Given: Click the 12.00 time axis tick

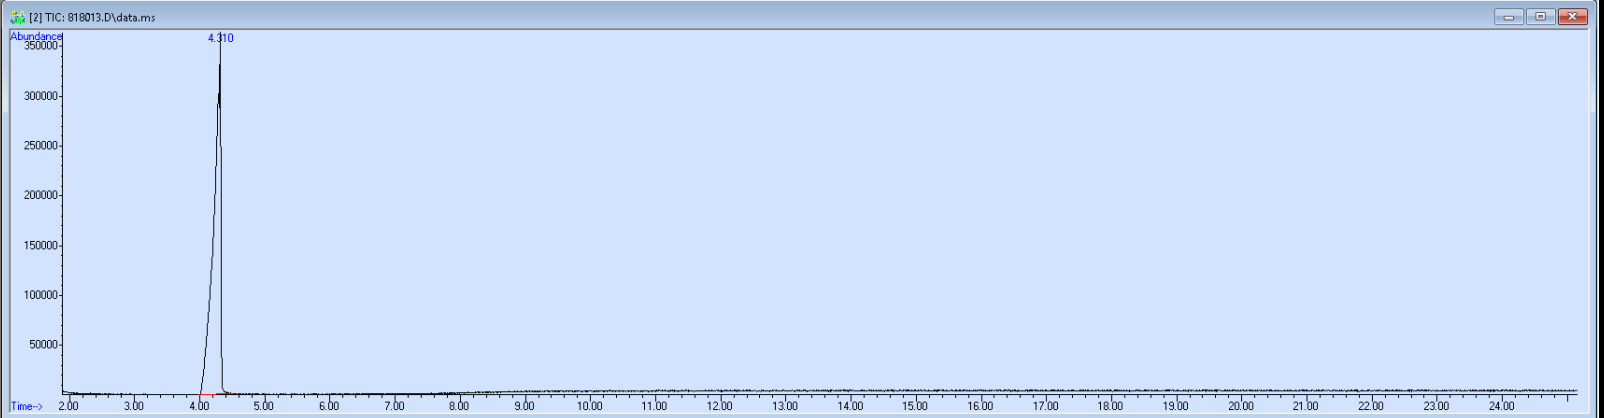Looking at the screenshot, I should click(x=719, y=406).
